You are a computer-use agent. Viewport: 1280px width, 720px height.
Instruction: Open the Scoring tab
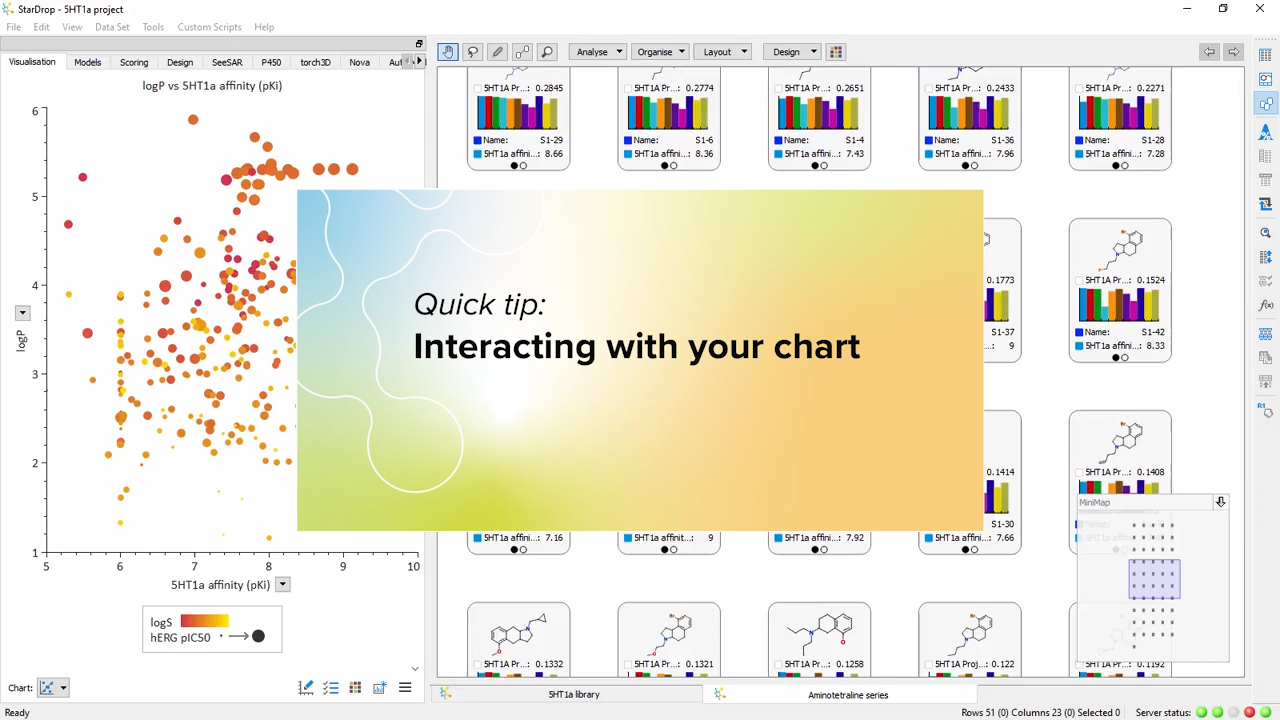[x=134, y=62]
